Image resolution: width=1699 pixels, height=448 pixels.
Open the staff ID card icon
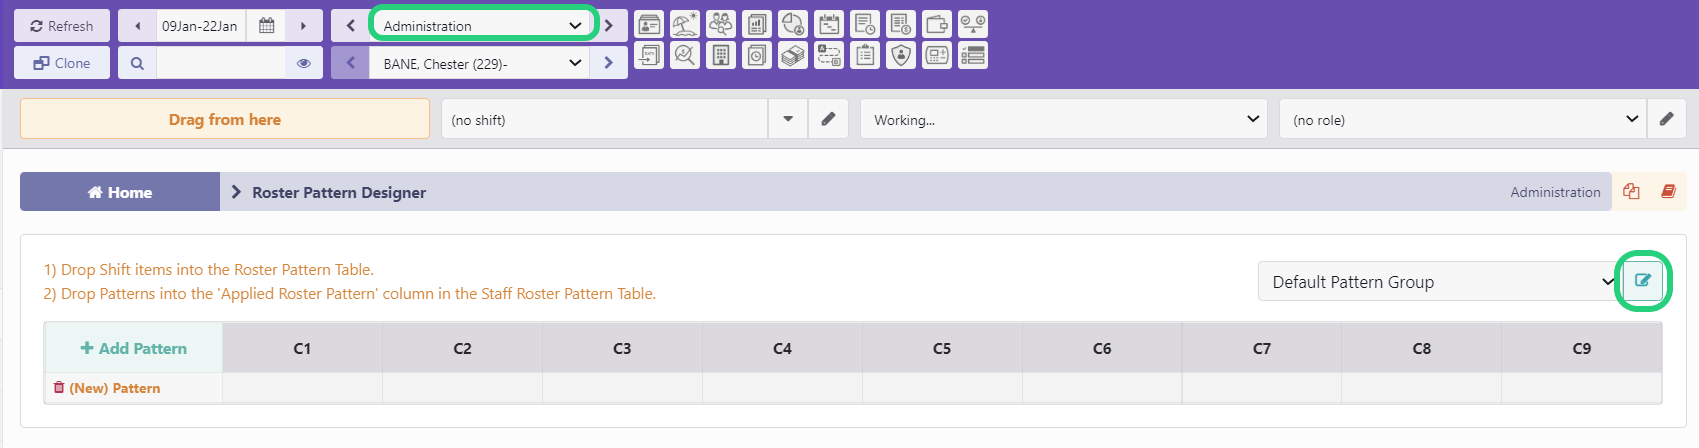(649, 24)
